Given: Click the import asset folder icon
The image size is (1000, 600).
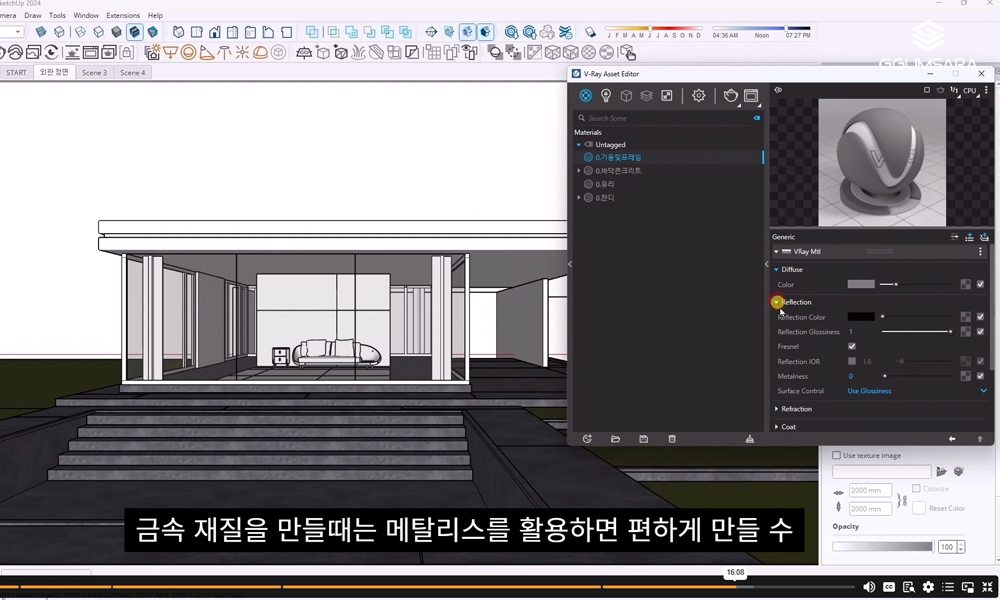Looking at the screenshot, I should point(615,439).
